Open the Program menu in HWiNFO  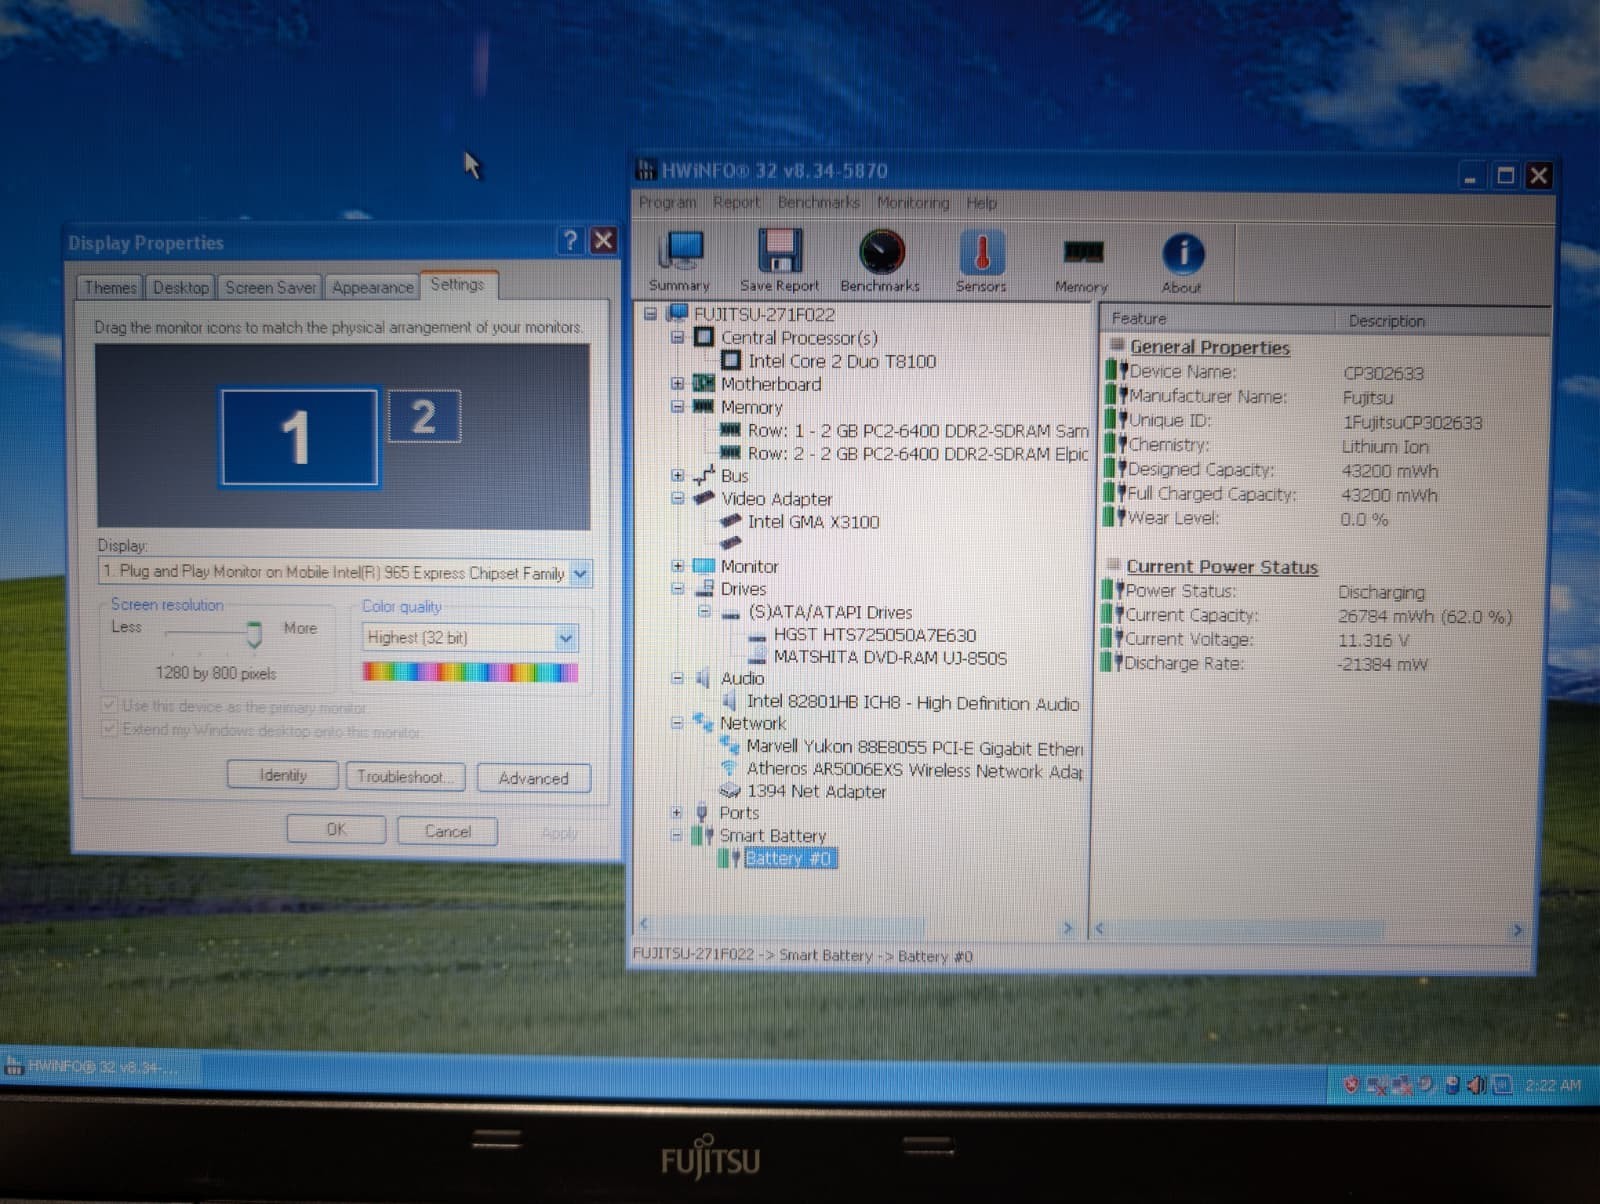[x=667, y=202]
